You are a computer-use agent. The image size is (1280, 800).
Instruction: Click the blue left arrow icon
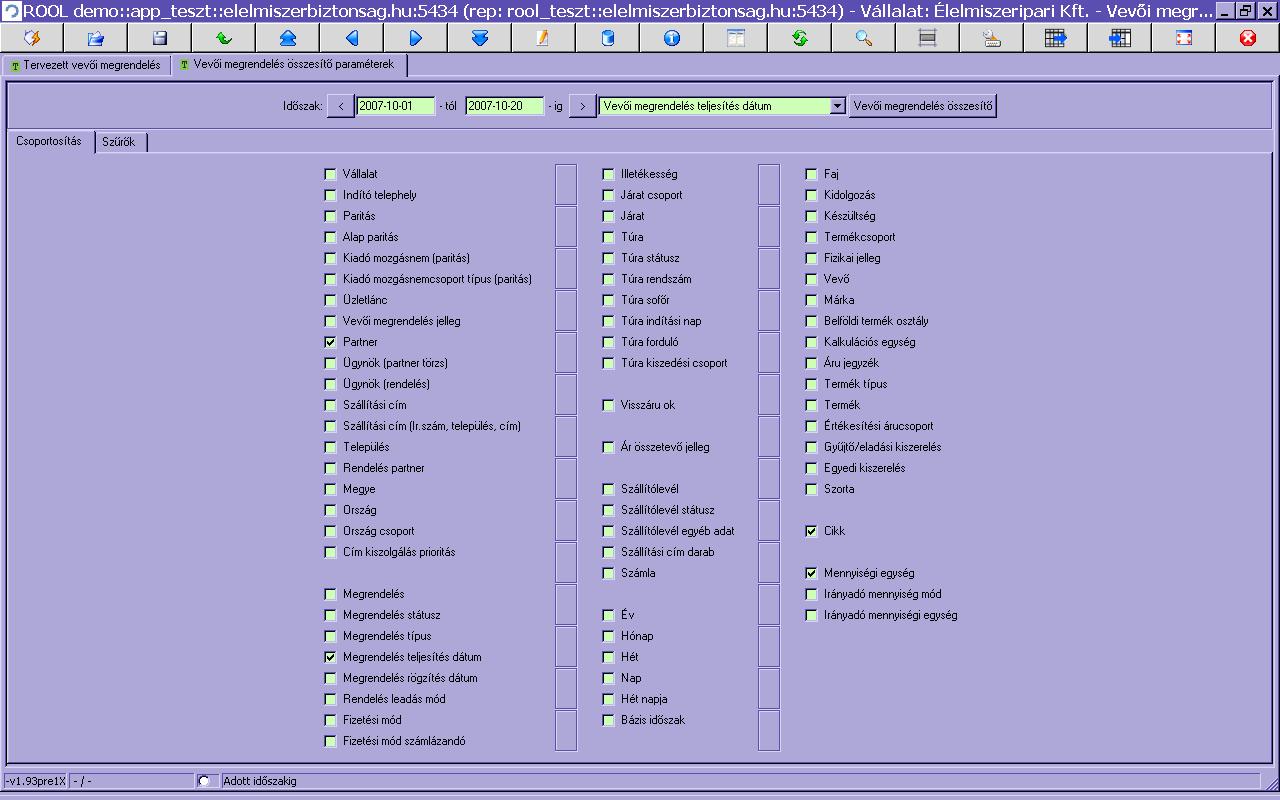click(352, 38)
